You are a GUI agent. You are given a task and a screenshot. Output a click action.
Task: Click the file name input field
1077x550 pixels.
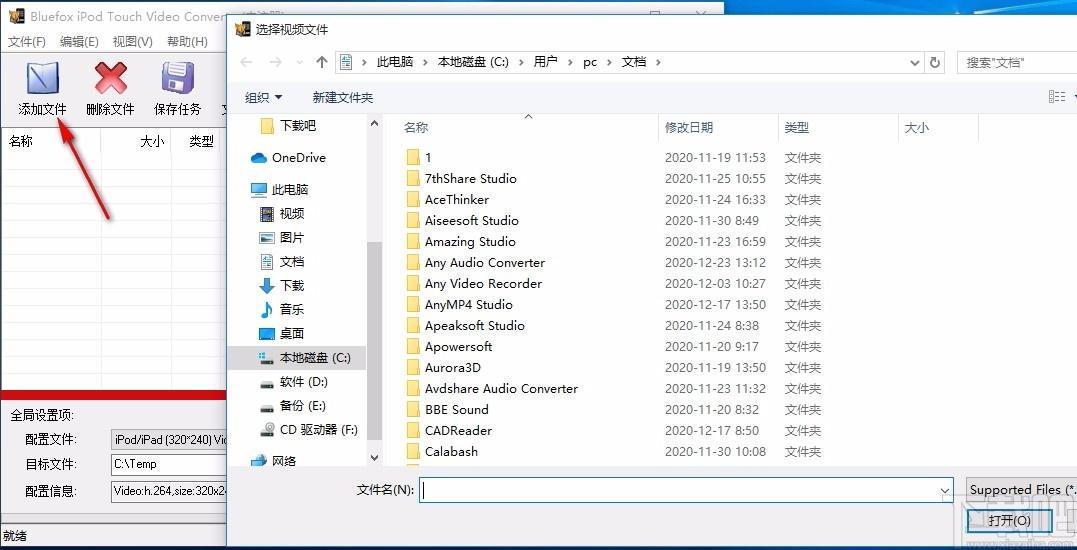point(680,490)
